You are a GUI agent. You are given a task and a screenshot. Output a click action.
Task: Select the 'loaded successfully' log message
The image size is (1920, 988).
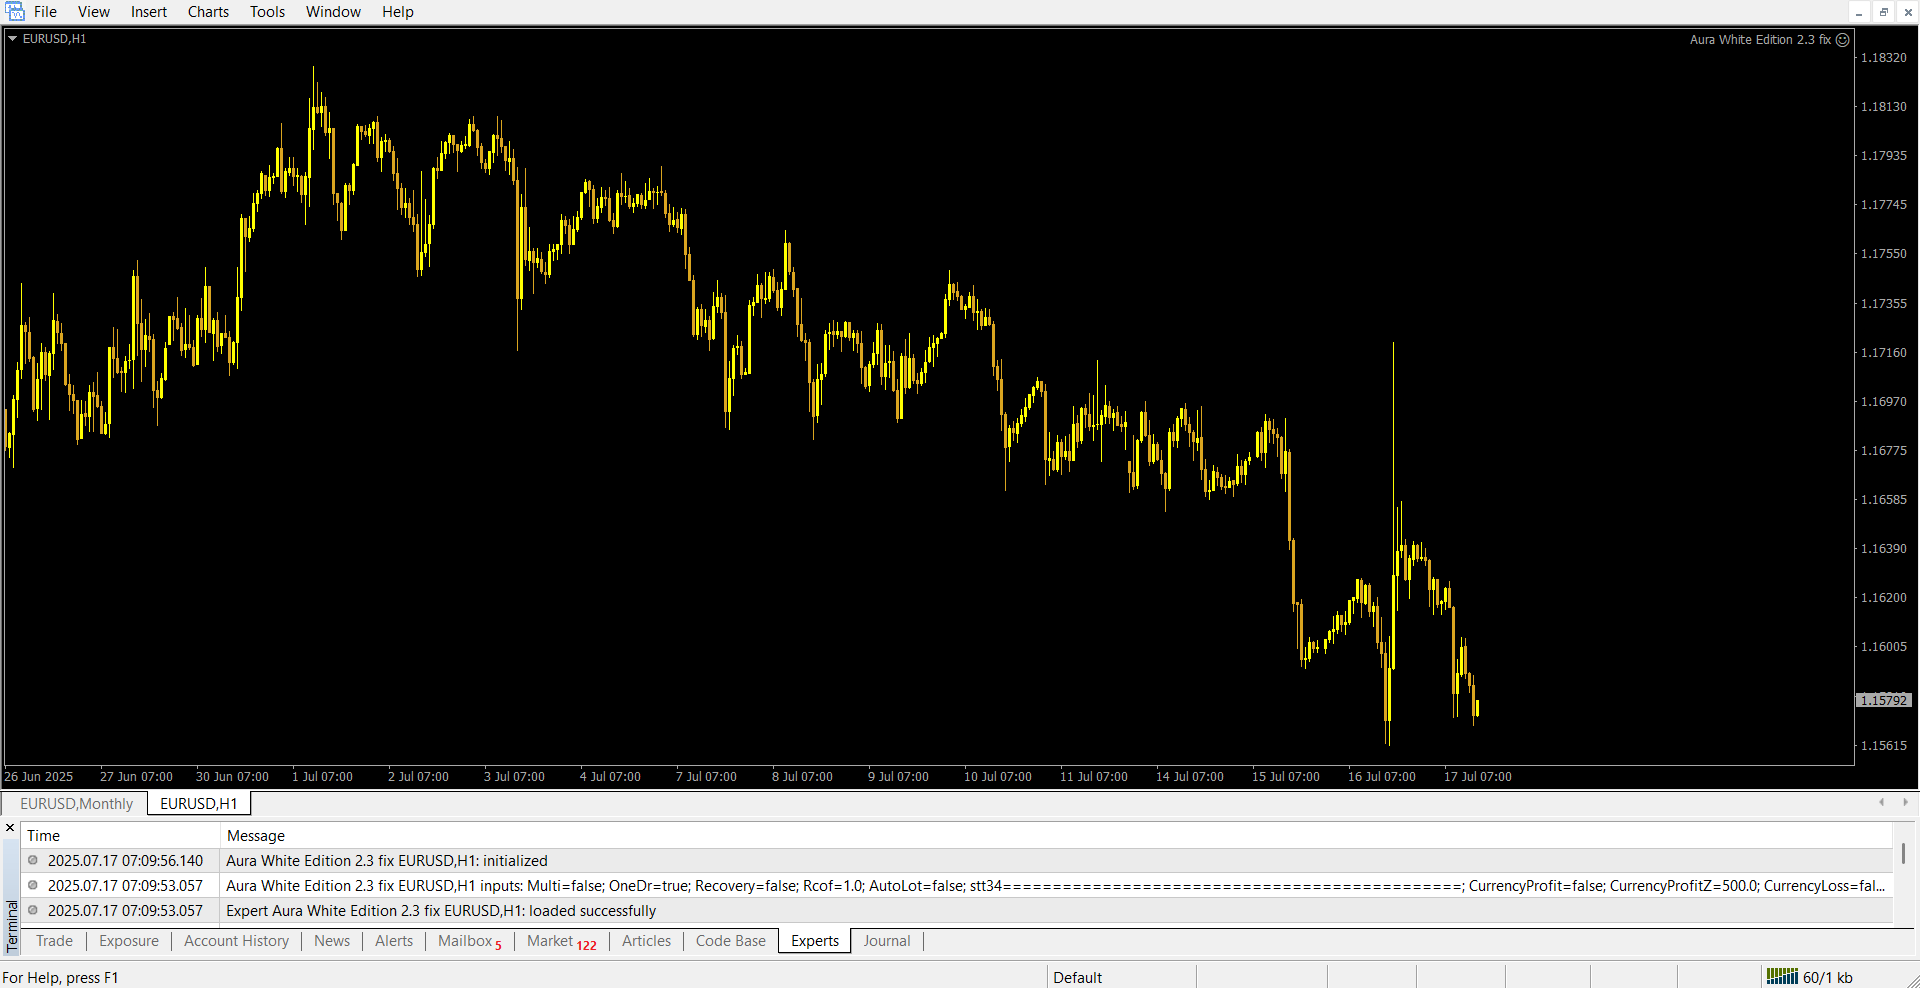[x=441, y=910]
